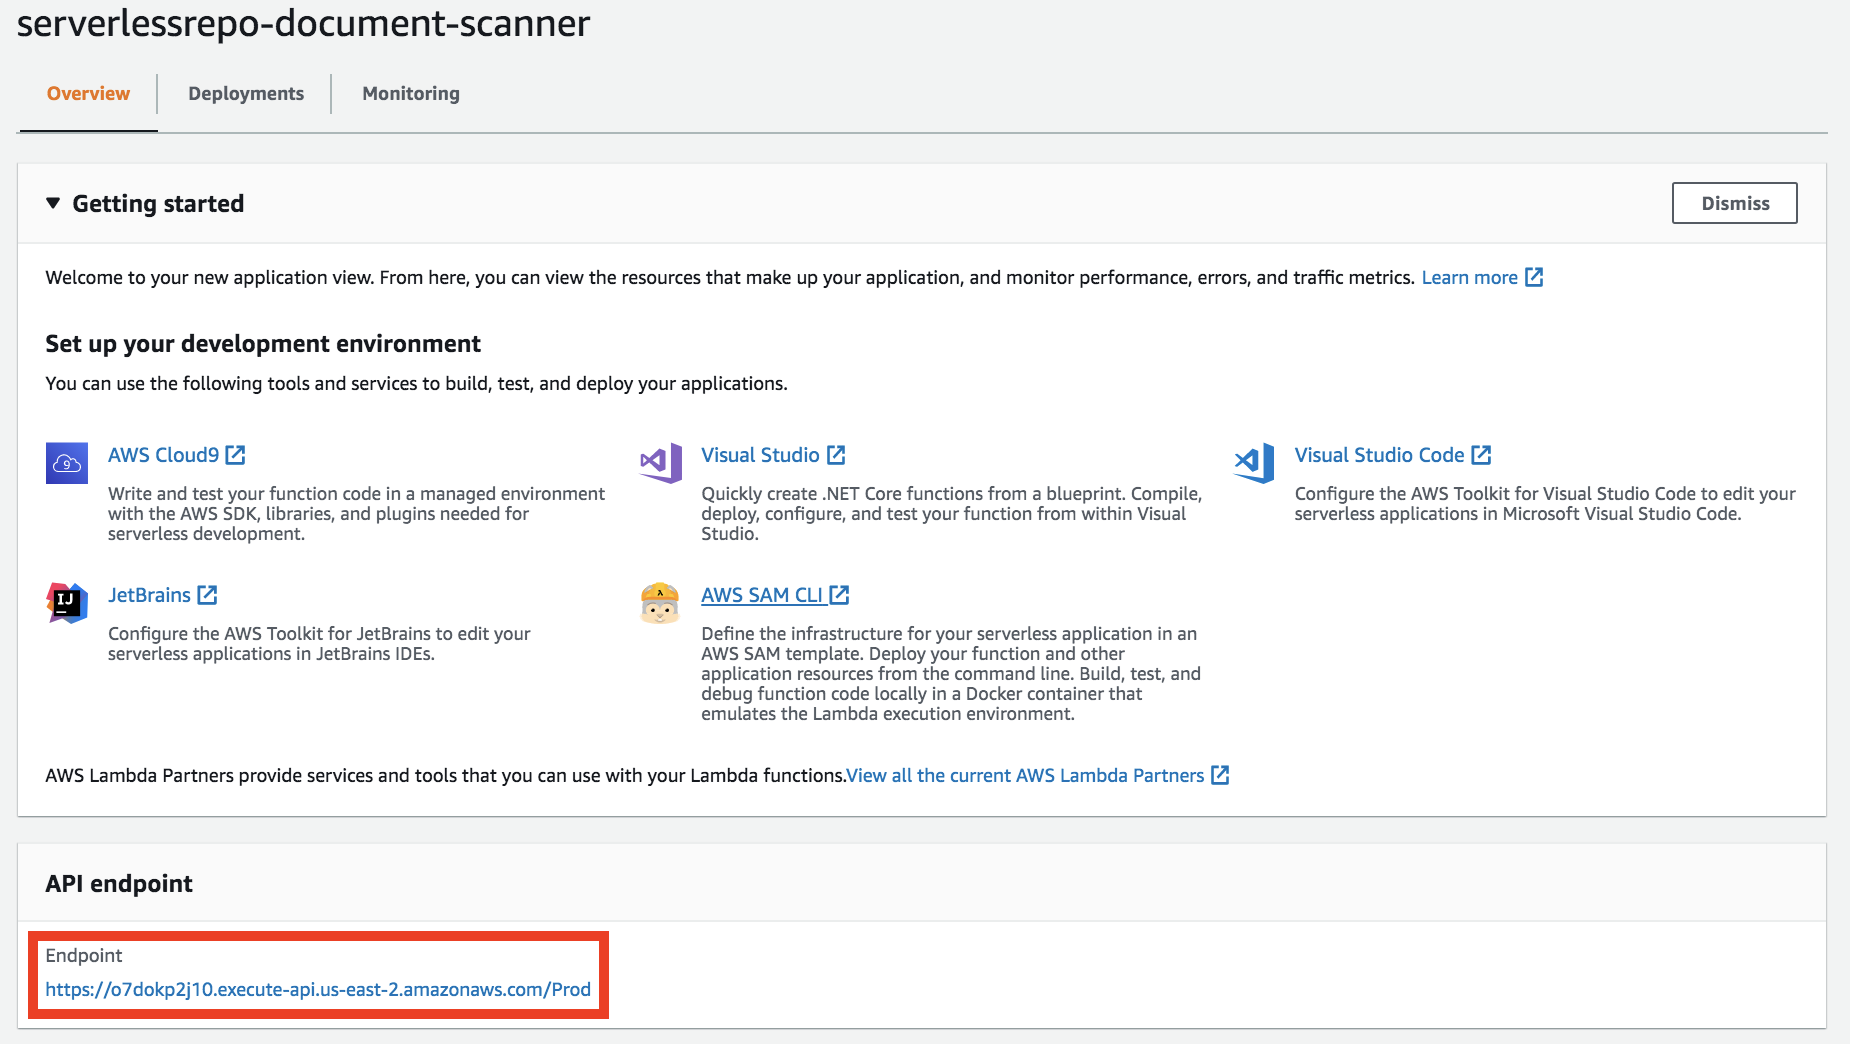Image resolution: width=1850 pixels, height=1044 pixels.
Task: Click the 'Getting started' heading text
Action: pyautogui.click(x=158, y=204)
